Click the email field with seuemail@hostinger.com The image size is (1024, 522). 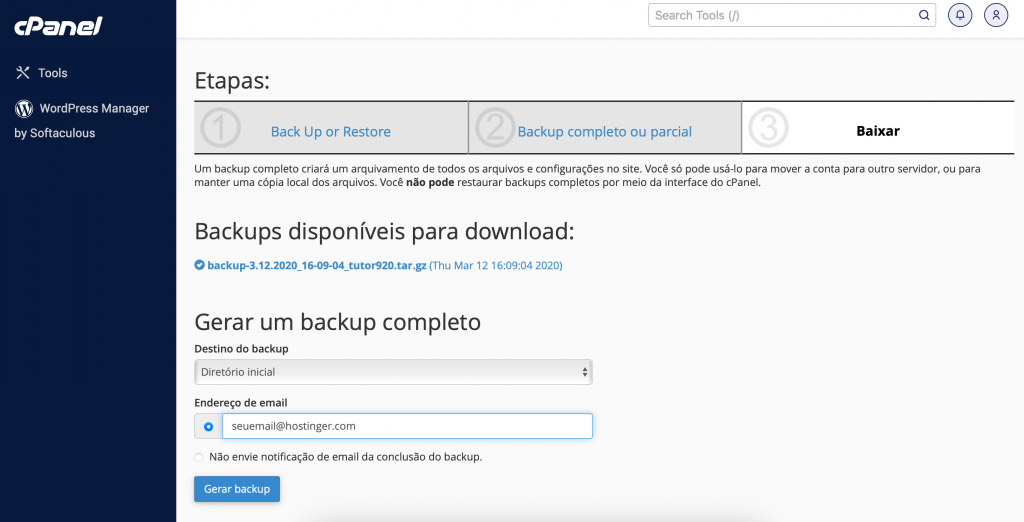[x=407, y=426]
